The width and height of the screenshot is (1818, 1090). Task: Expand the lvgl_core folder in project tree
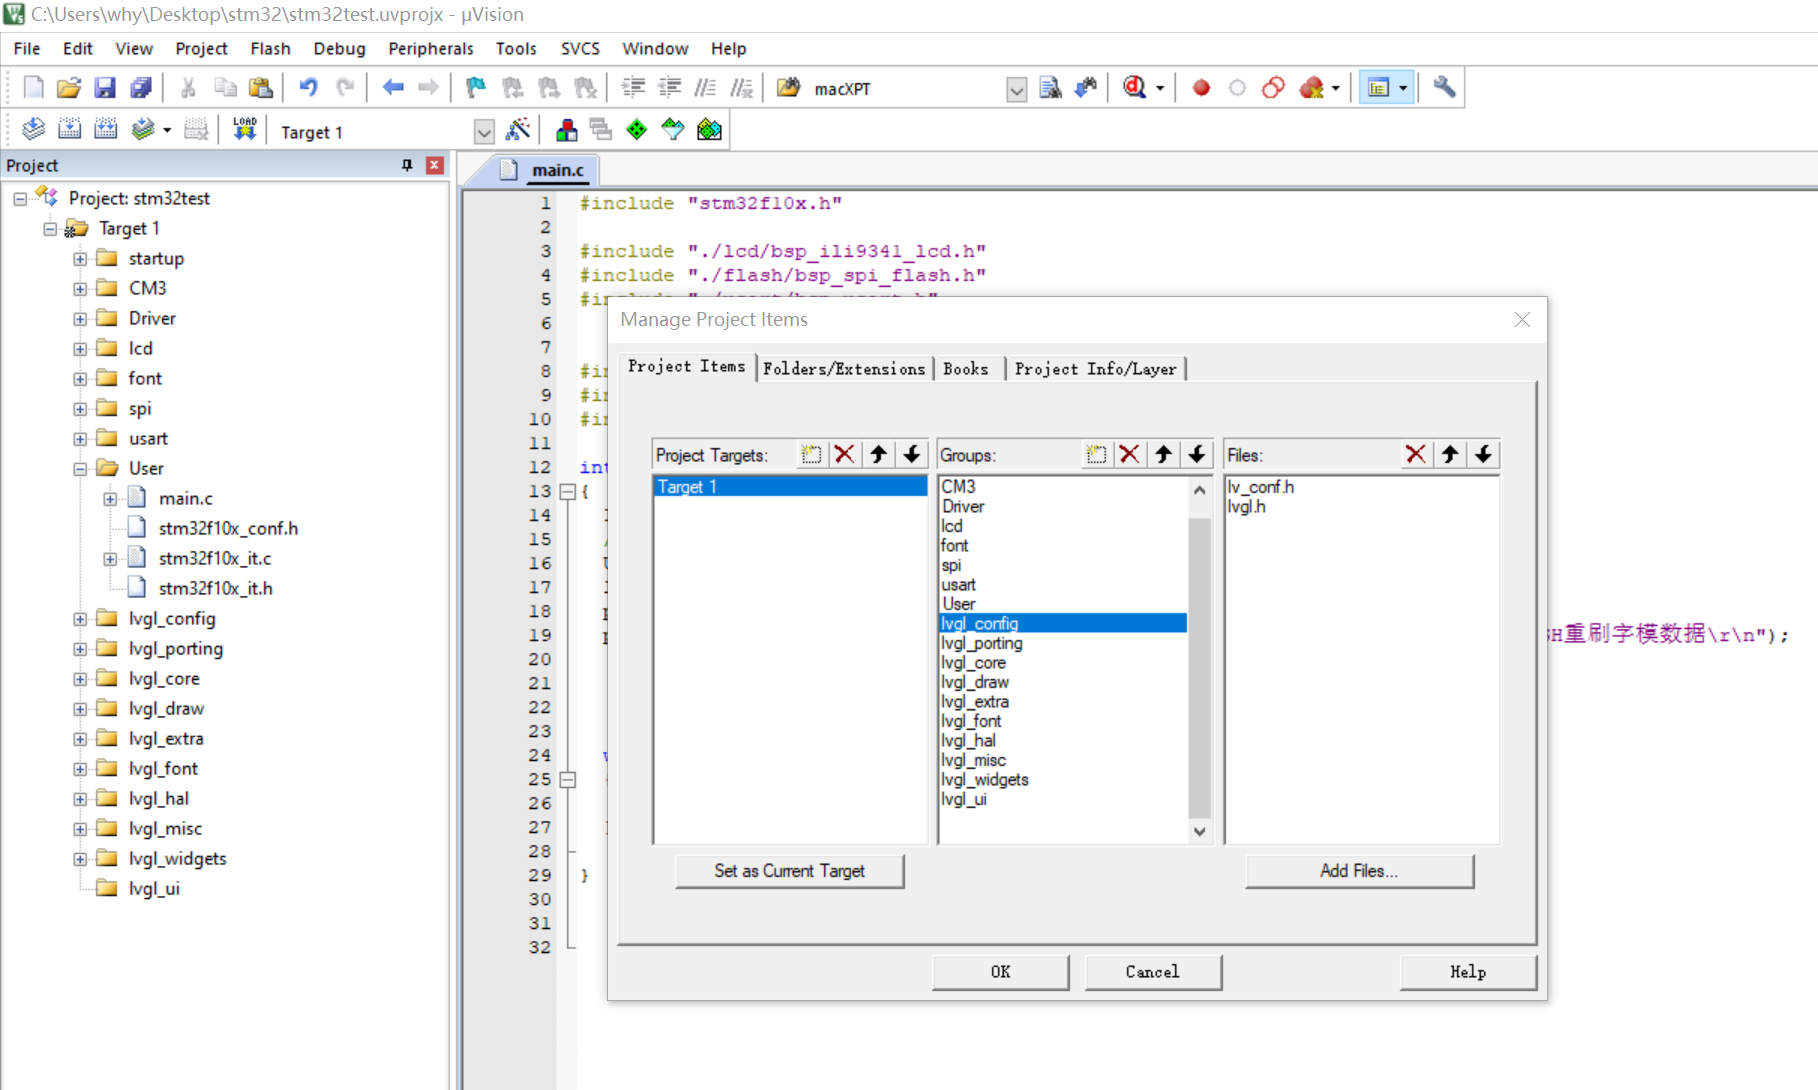click(80, 679)
